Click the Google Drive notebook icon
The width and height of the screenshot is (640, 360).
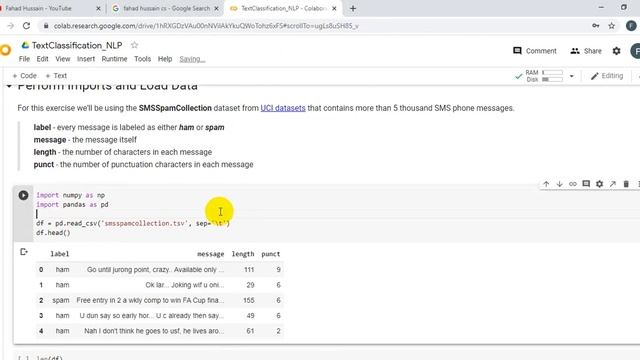[x=25, y=45]
